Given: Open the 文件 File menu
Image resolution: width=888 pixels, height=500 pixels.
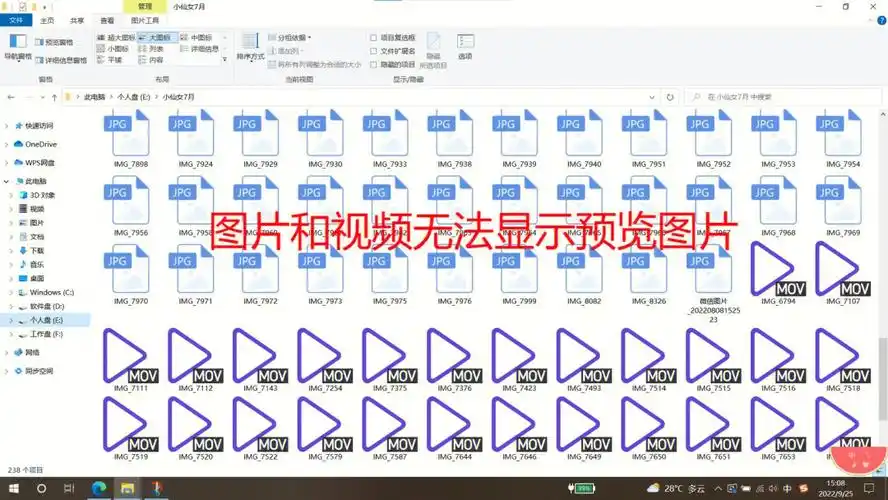Looking at the screenshot, I should [16, 20].
